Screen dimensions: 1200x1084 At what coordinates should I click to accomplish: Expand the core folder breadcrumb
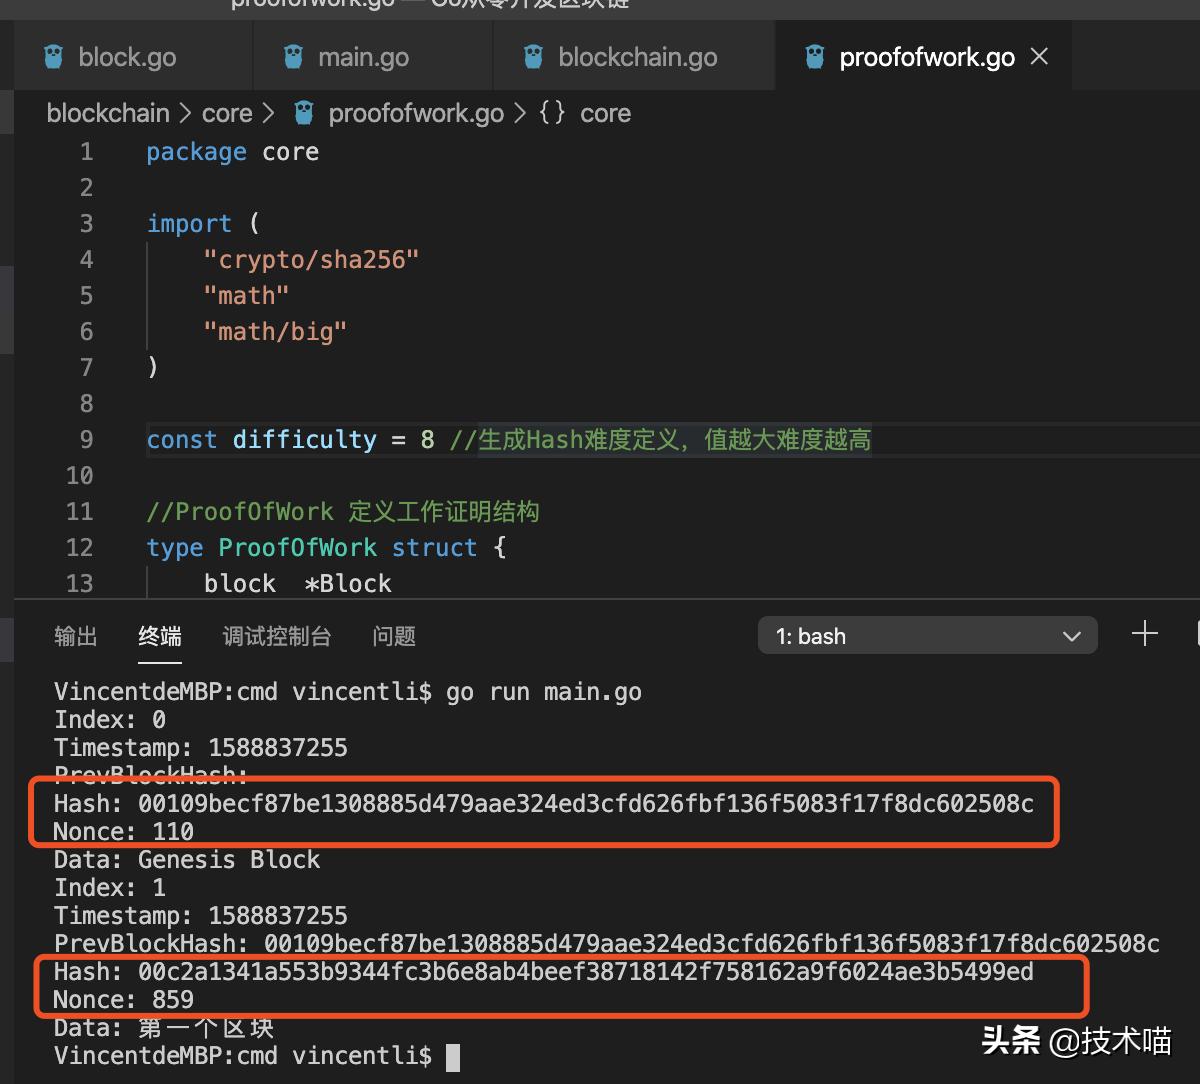pos(227,113)
